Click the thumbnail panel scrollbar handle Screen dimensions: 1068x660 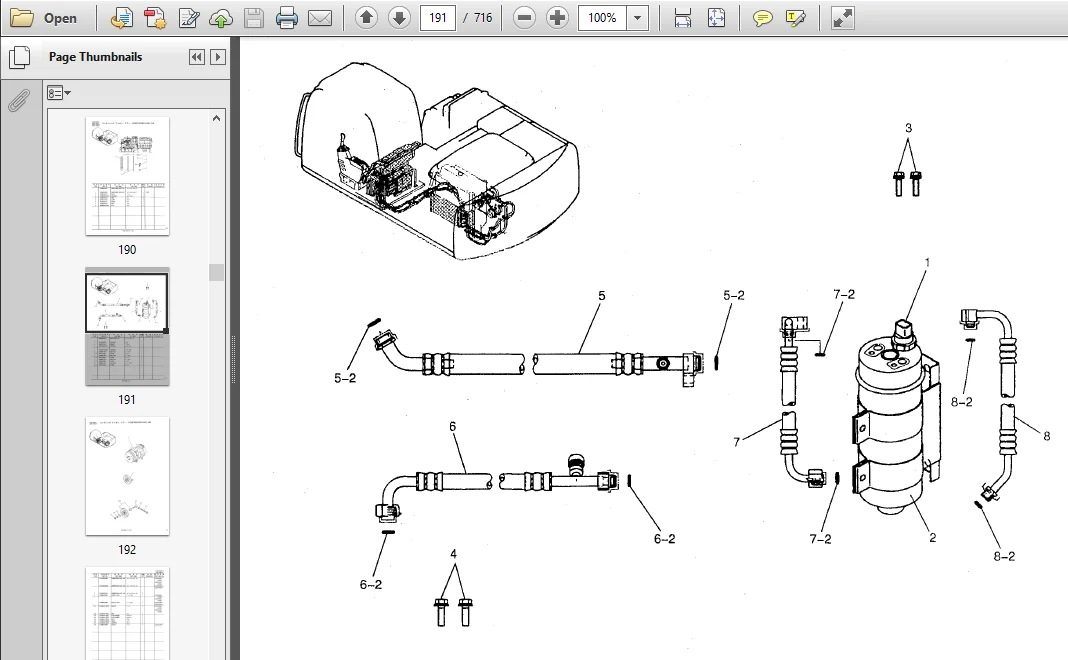[x=217, y=272]
